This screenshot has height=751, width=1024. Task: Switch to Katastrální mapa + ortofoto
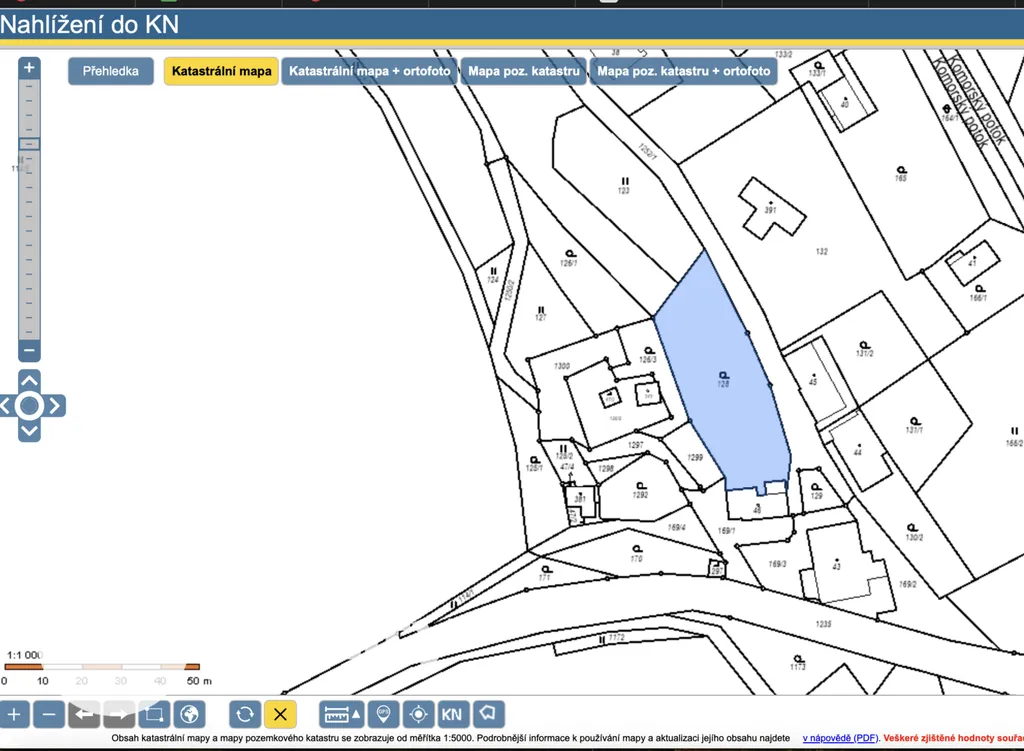click(x=370, y=71)
